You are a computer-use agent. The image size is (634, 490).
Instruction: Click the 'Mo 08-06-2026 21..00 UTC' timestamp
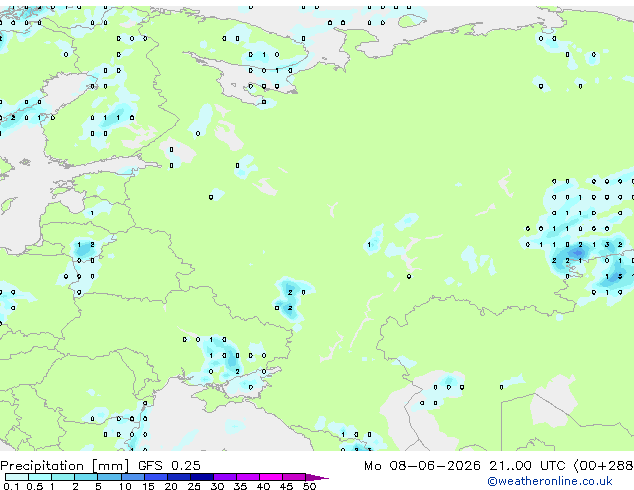coord(465,466)
